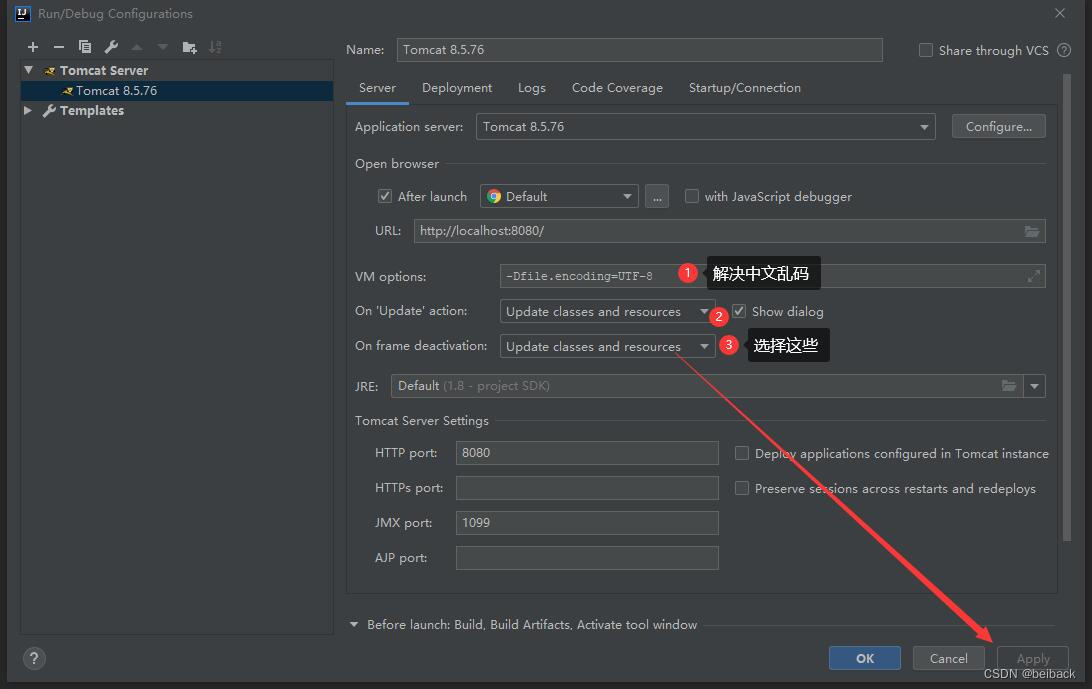The height and width of the screenshot is (689, 1092).
Task: Toggle After launch checkbox
Action: (384, 196)
